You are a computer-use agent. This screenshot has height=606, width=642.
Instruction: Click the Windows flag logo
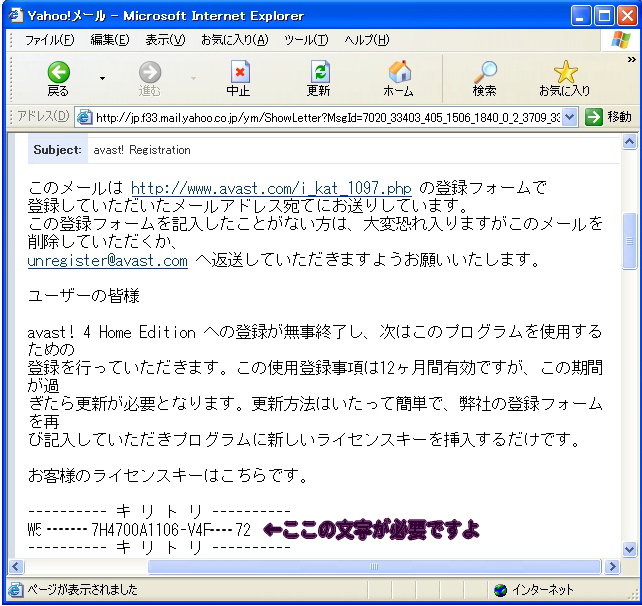coord(621,40)
